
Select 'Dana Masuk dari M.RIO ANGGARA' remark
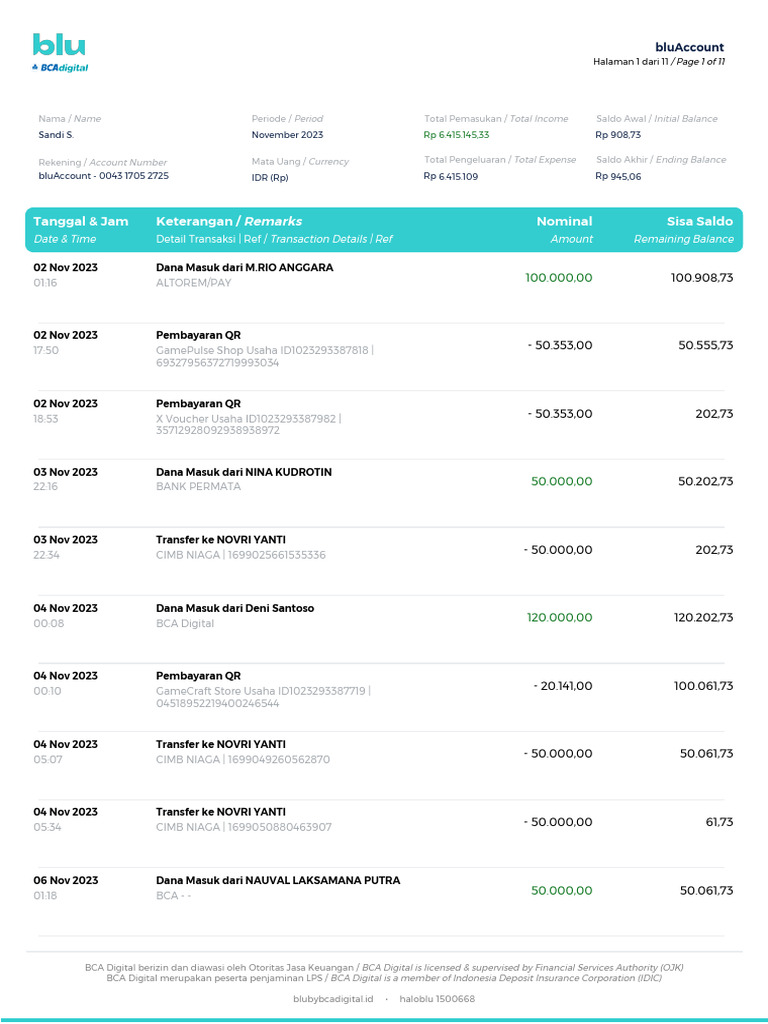tap(244, 267)
